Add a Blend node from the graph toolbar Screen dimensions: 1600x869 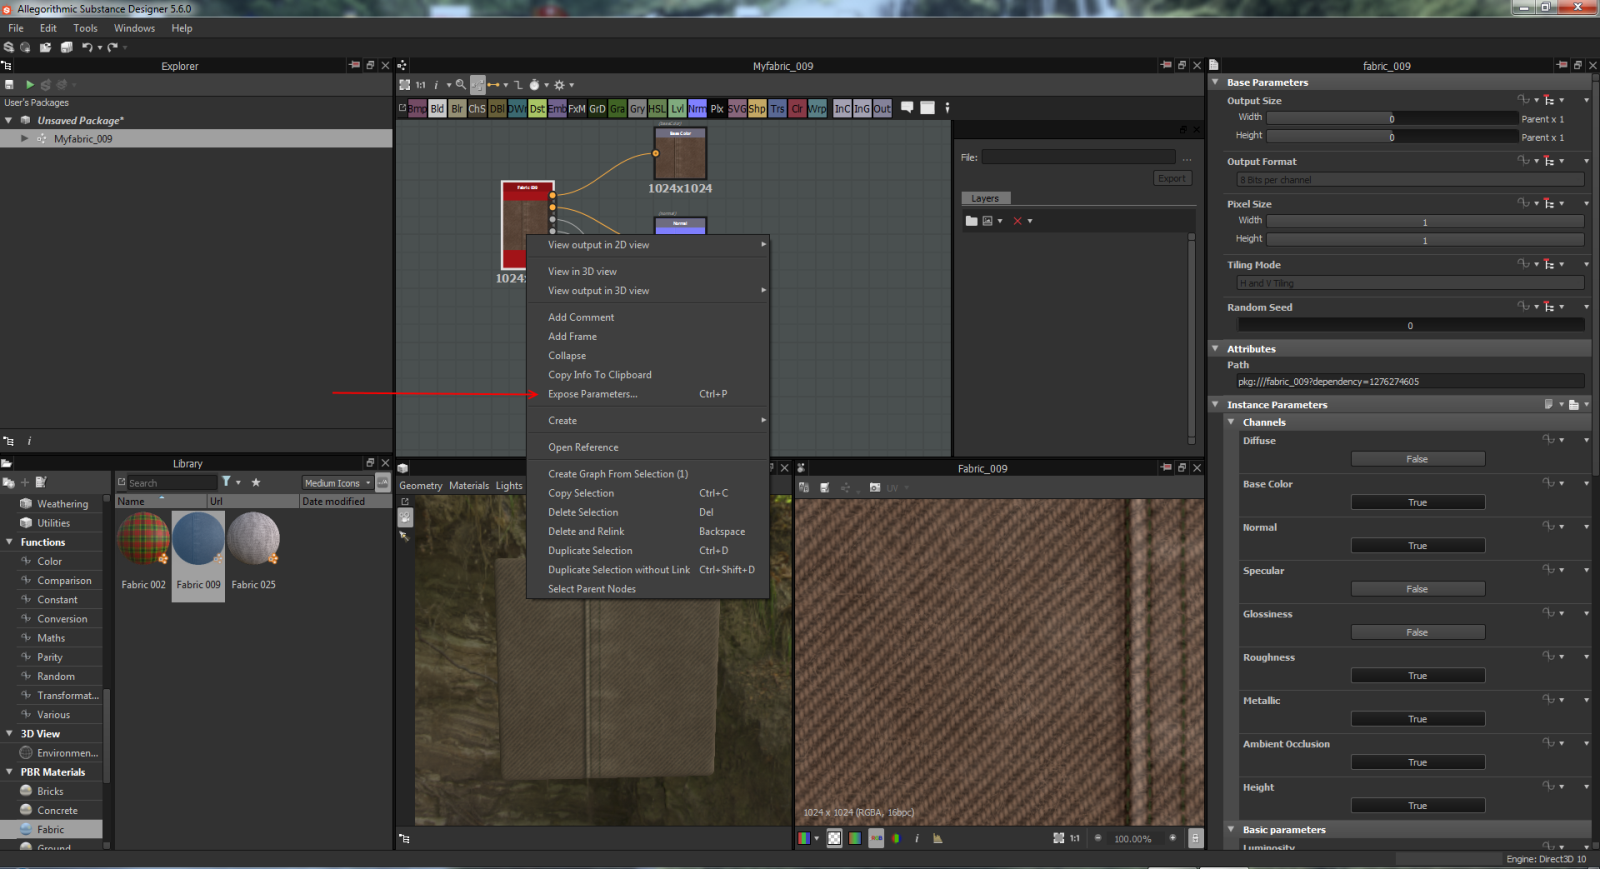[x=437, y=108]
